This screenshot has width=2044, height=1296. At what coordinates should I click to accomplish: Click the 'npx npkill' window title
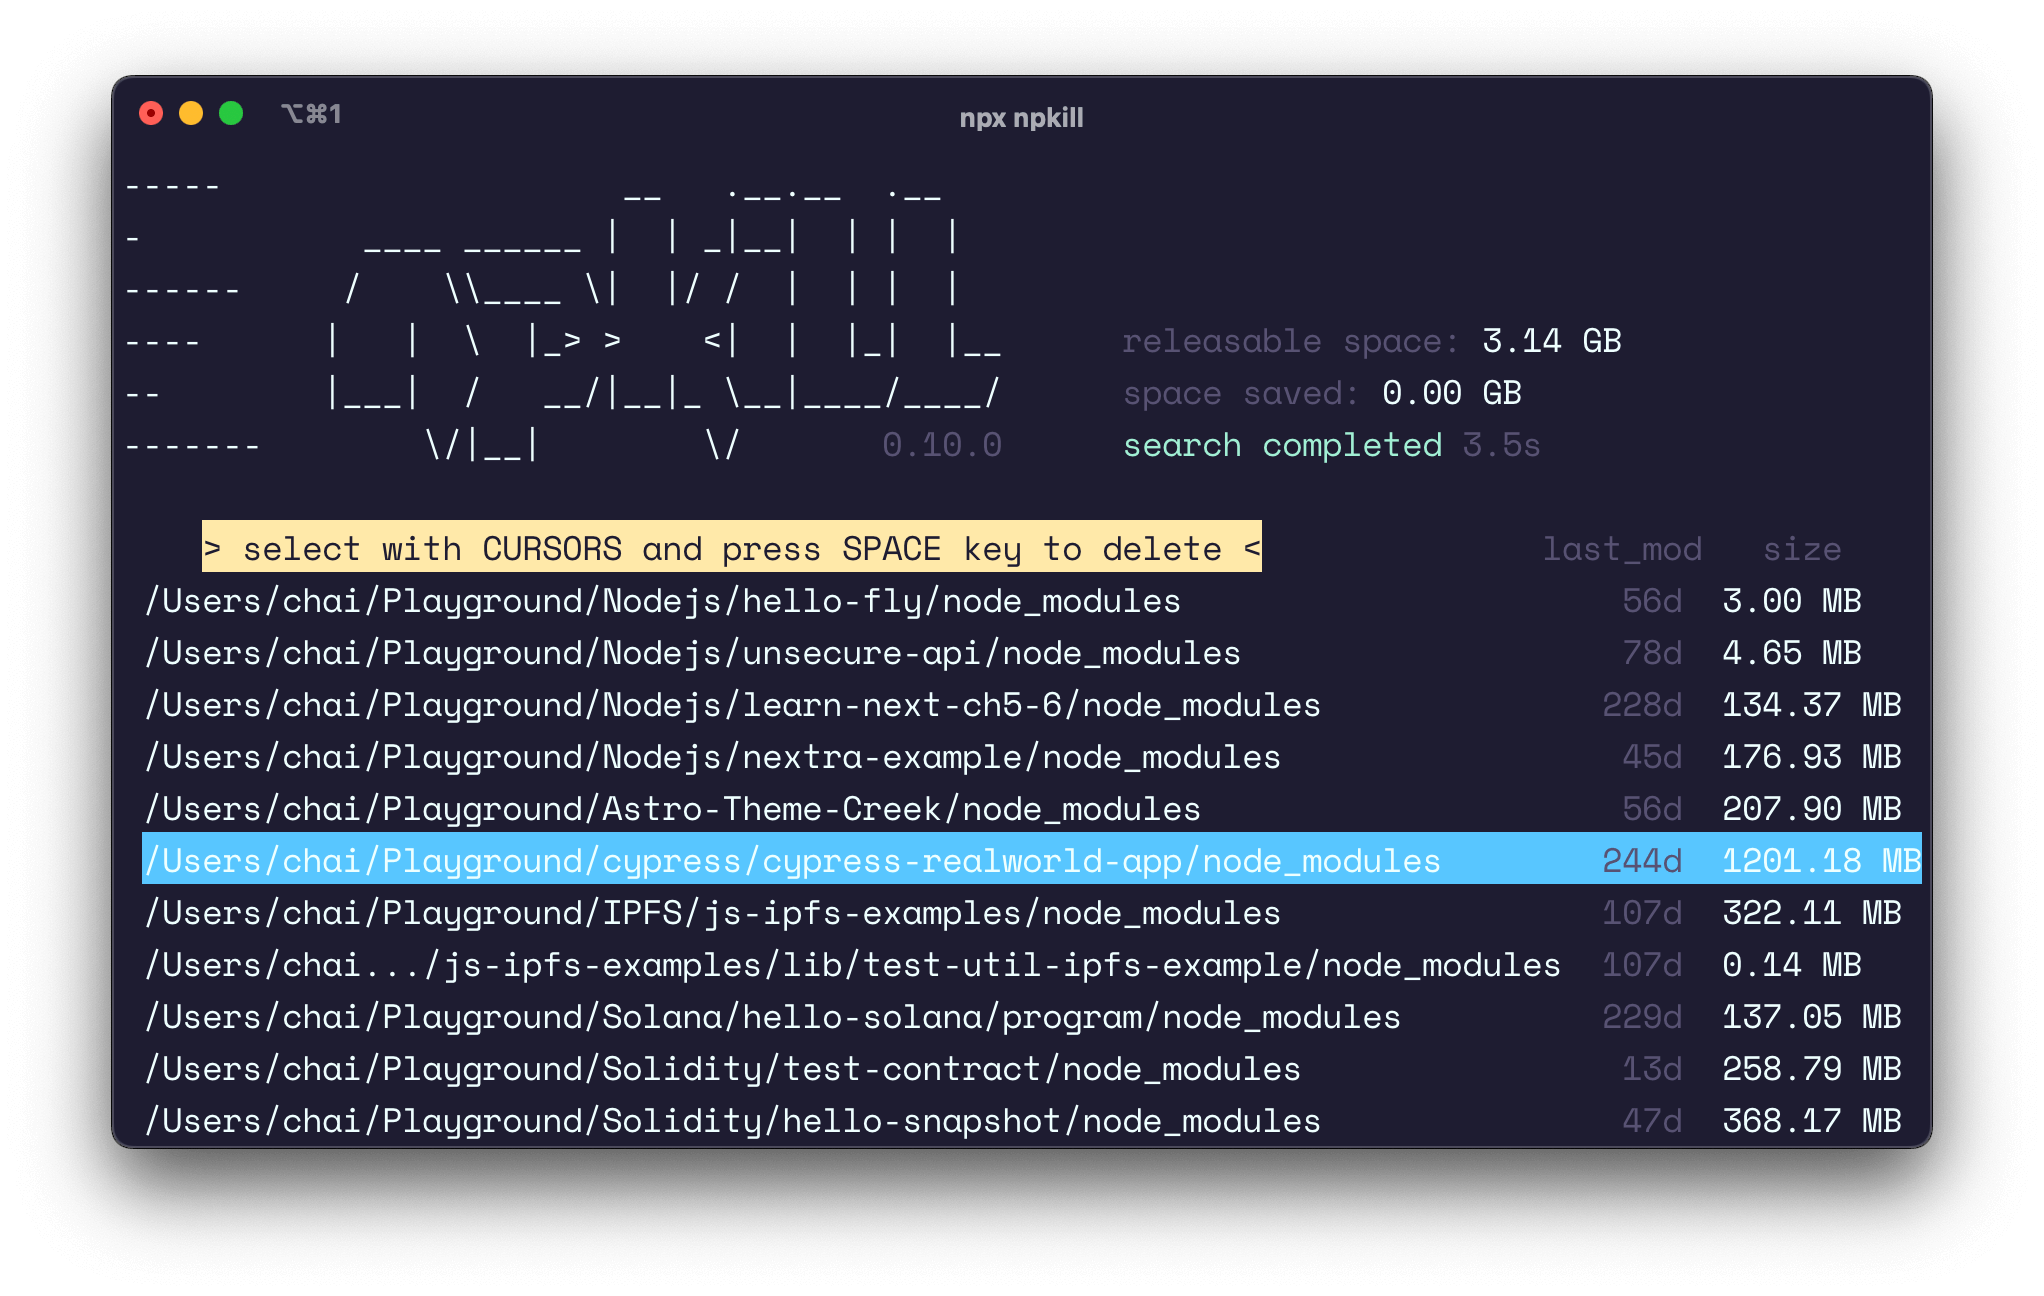point(1021,118)
